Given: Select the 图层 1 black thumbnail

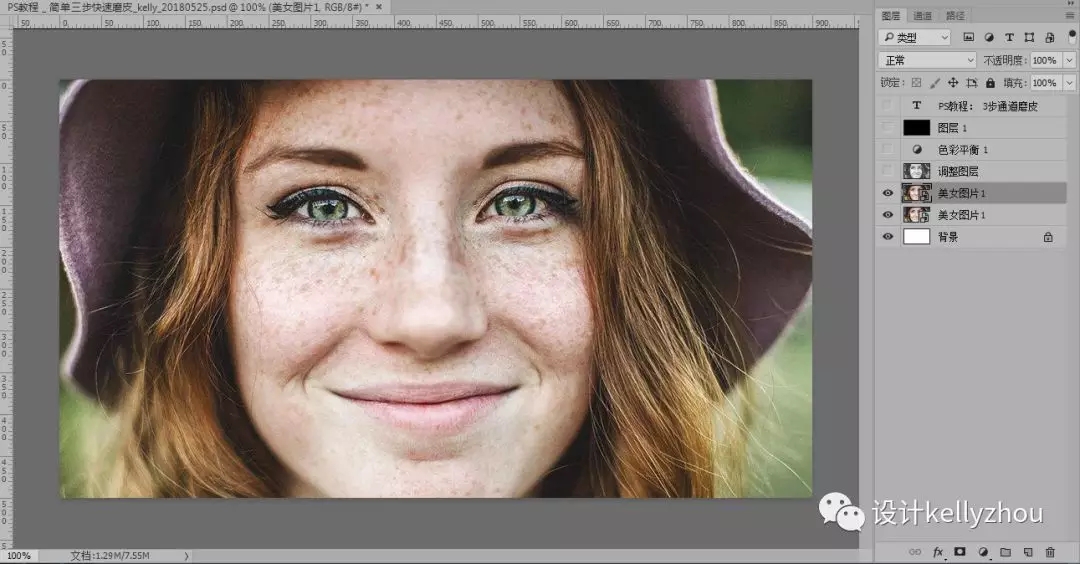Looking at the screenshot, I should (917, 127).
